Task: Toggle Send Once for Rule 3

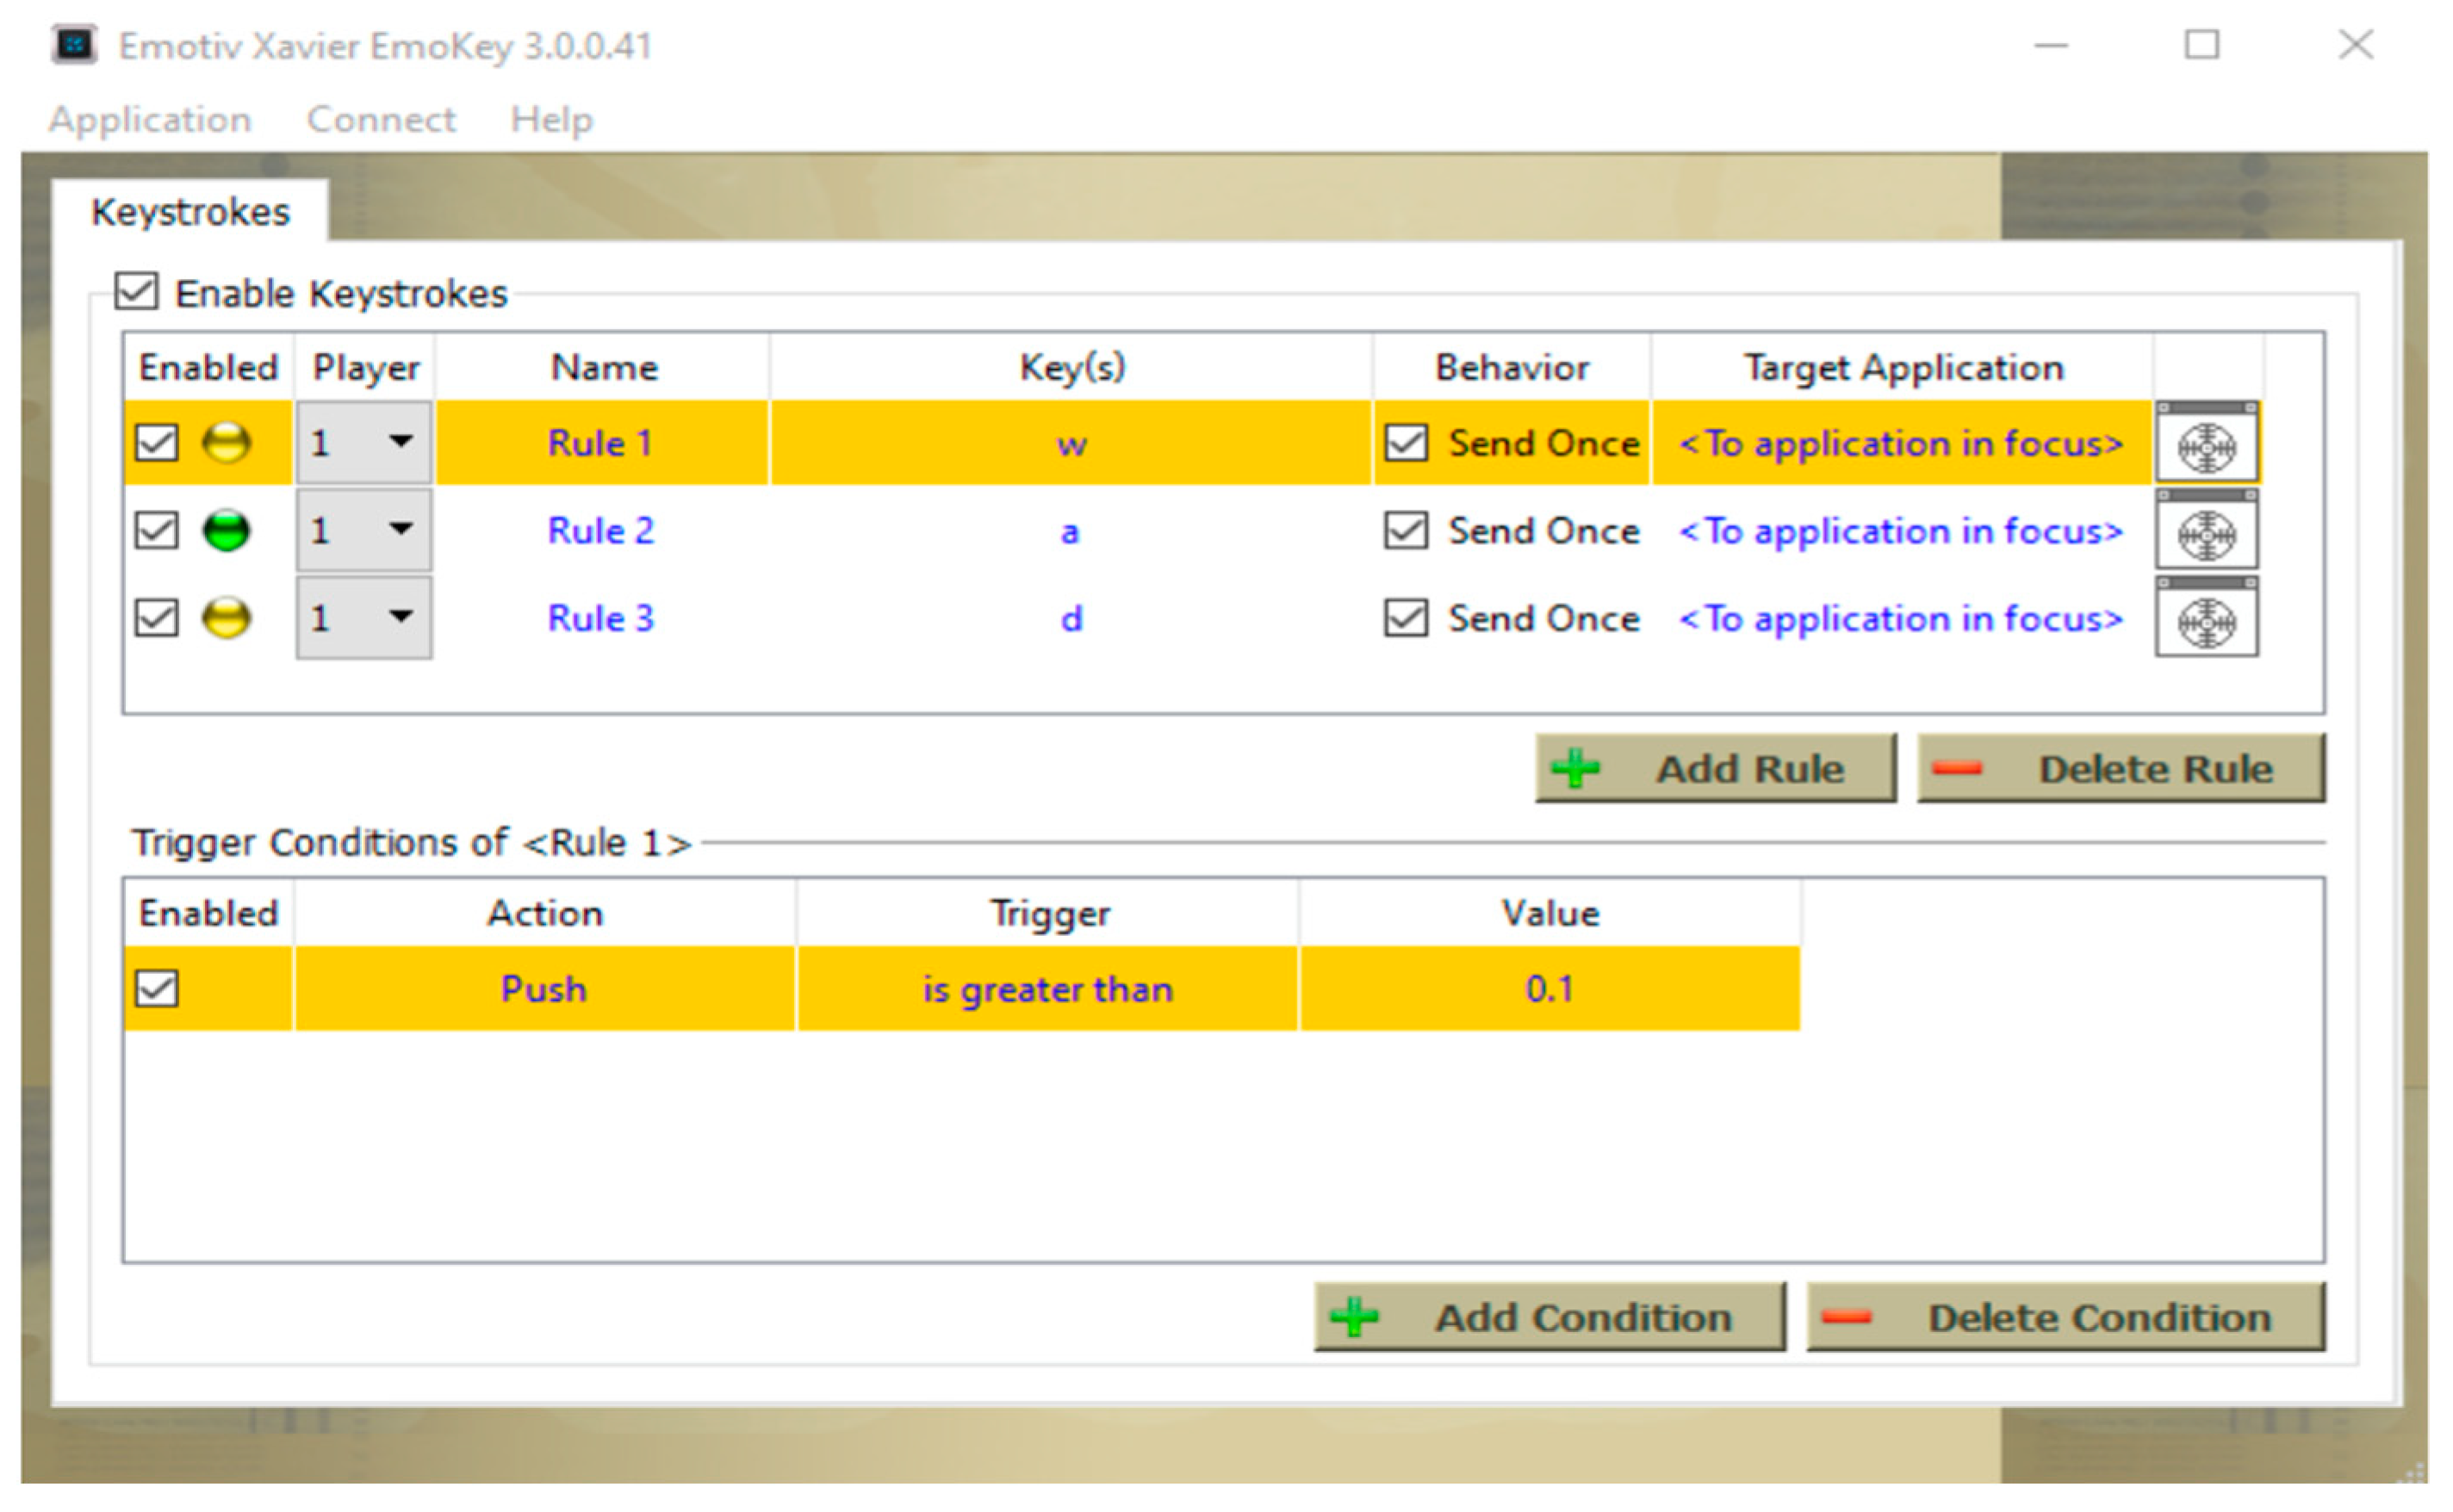Action: (x=1405, y=618)
